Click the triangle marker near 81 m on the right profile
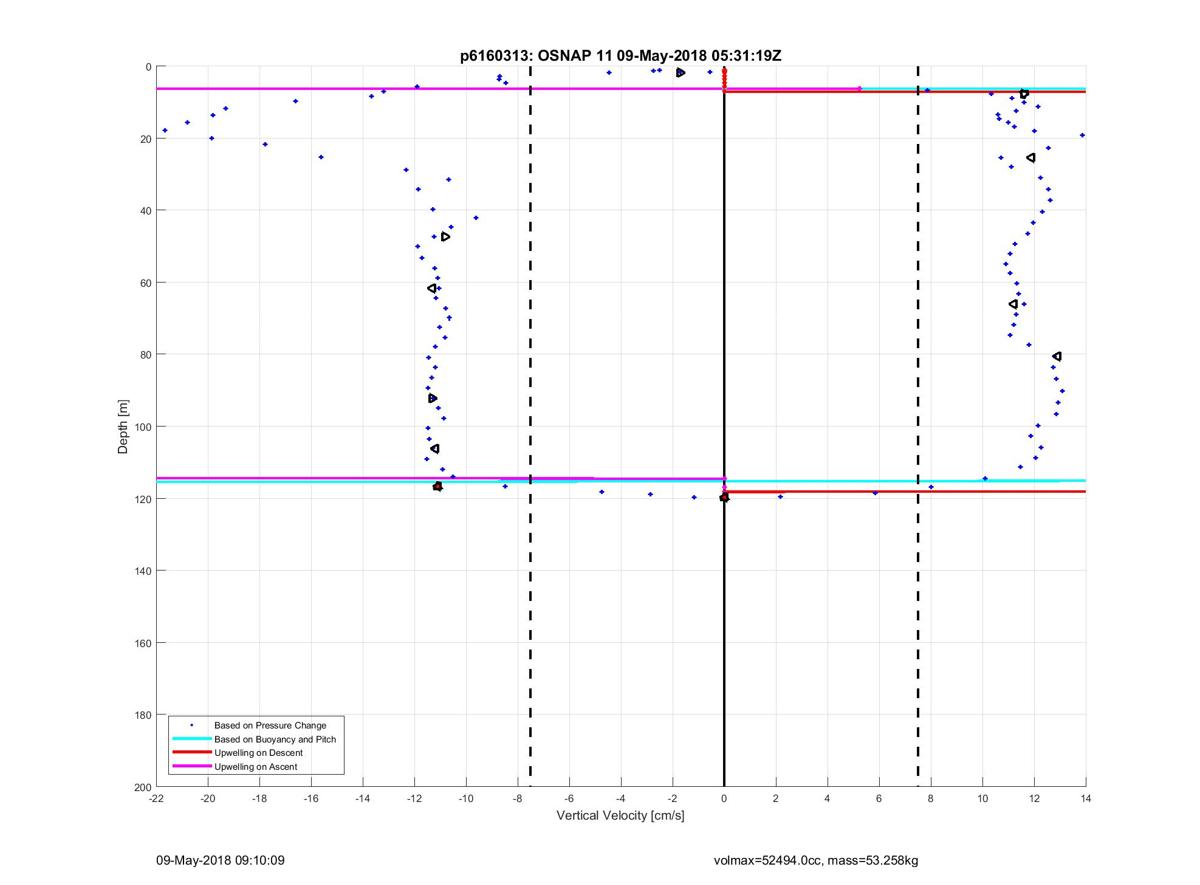The image size is (1200, 885). tap(1057, 356)
